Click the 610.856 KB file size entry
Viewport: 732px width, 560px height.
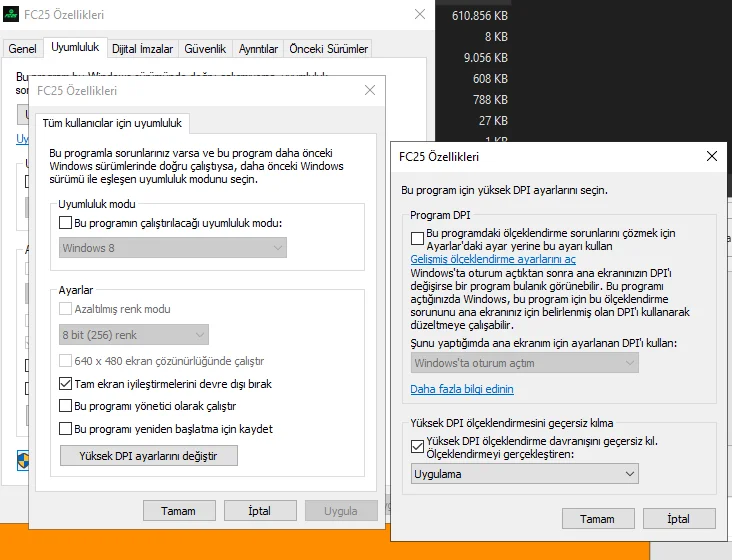pos(479,16)
